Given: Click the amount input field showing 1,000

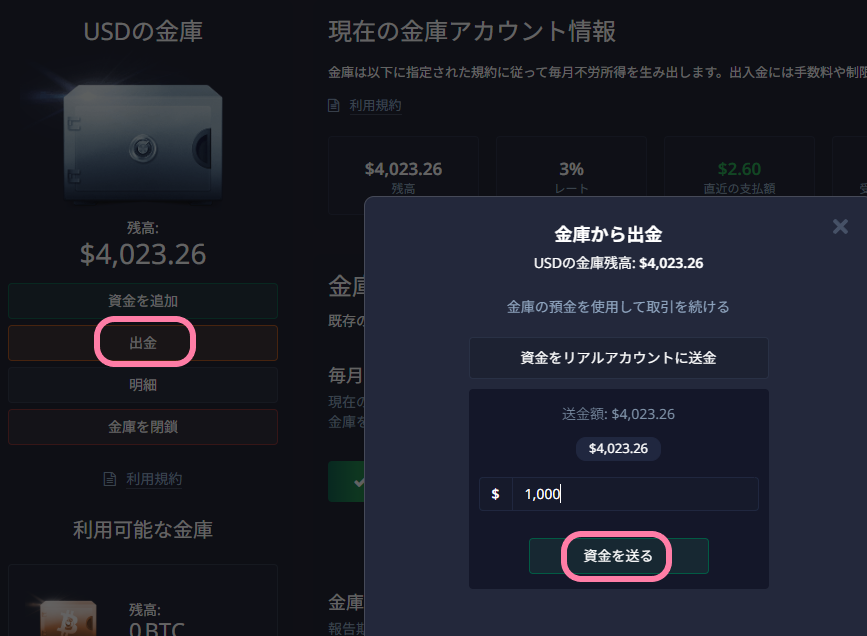Looking at the screenshot, I should tap(635, 494).
